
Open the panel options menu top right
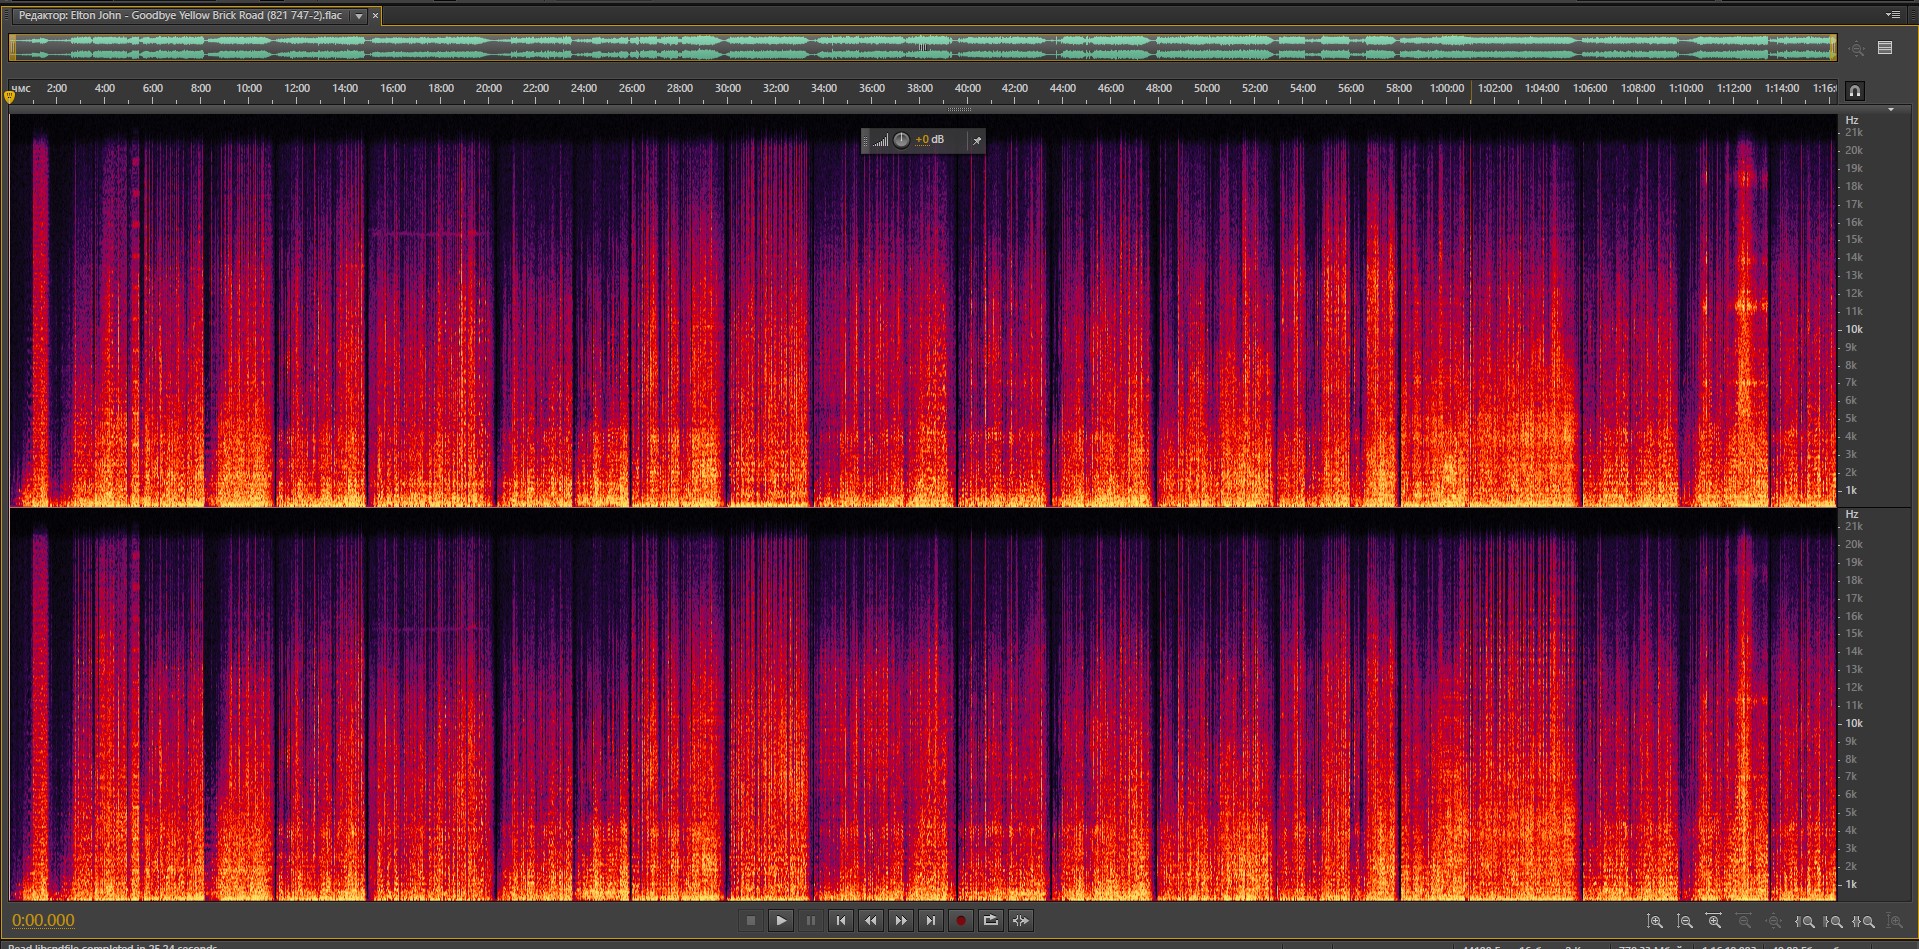pyautogui.click(x=1892, y=15)
